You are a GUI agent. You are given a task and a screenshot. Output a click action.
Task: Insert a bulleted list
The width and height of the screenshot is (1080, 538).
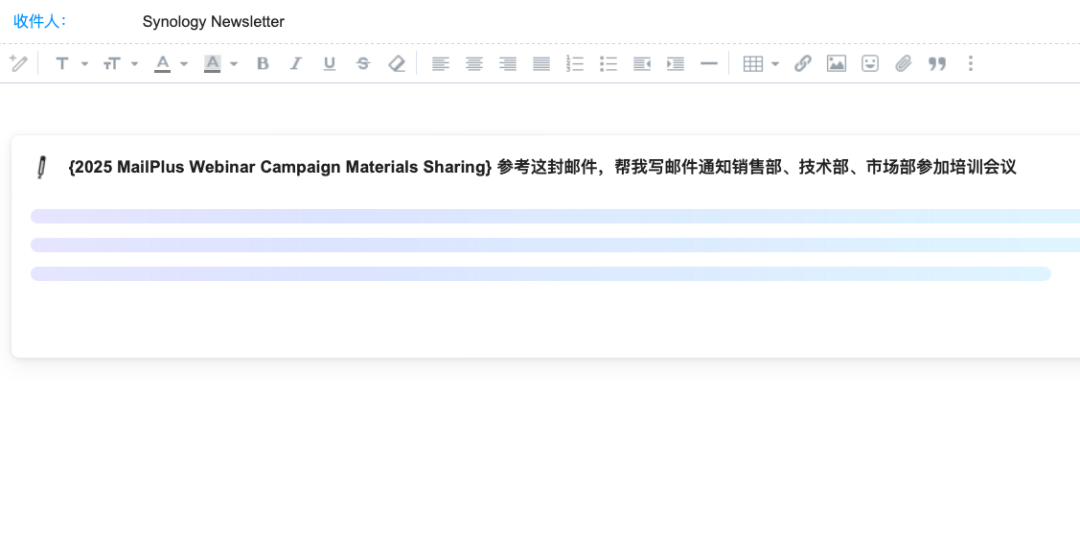[608, 63]
